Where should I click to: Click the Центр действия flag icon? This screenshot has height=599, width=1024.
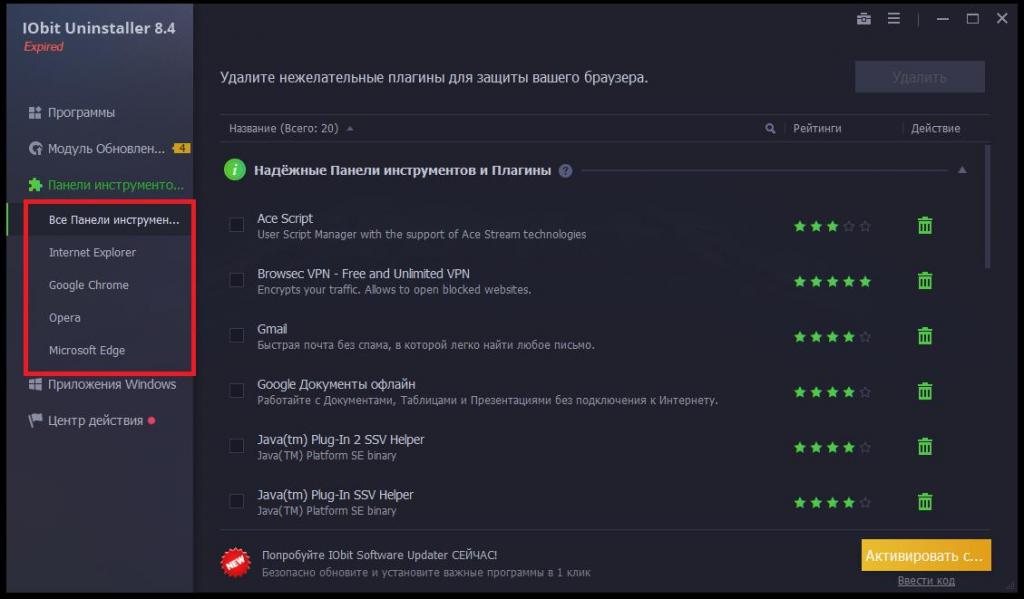35,420
